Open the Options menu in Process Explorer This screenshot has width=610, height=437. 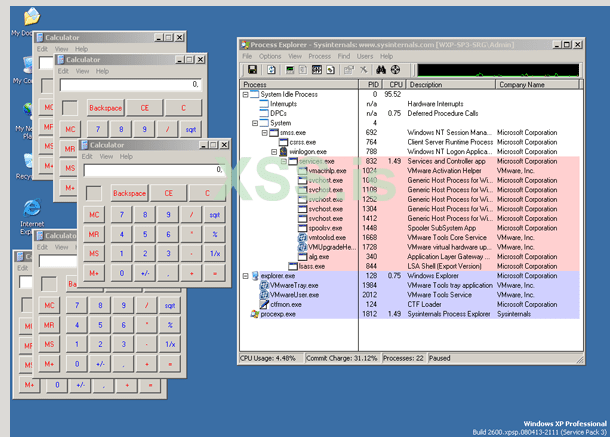click(270, 56)
